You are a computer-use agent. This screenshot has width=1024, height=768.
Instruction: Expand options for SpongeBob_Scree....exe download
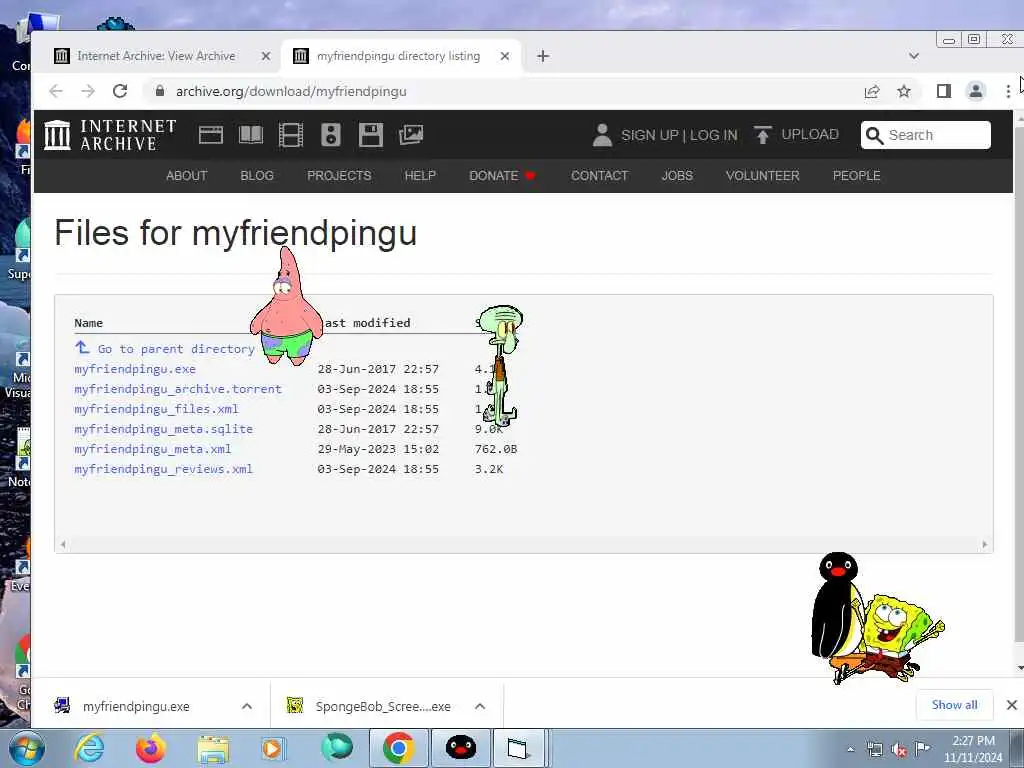[480, 706]
